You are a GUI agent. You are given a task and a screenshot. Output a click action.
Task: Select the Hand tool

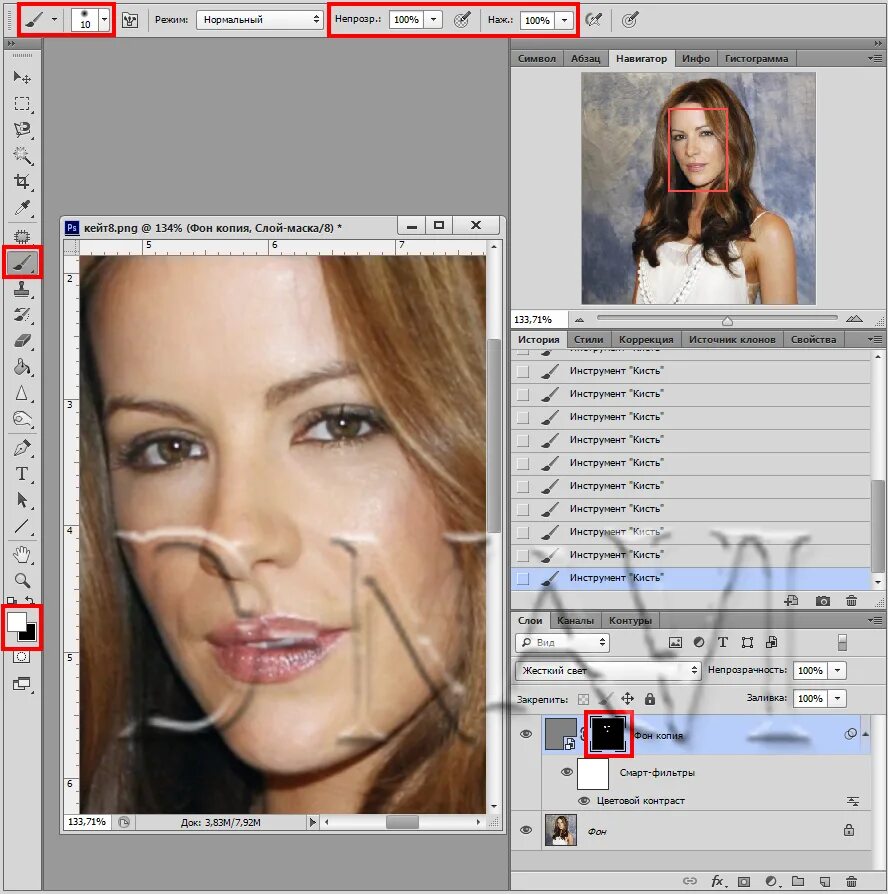tap(22, 554)
